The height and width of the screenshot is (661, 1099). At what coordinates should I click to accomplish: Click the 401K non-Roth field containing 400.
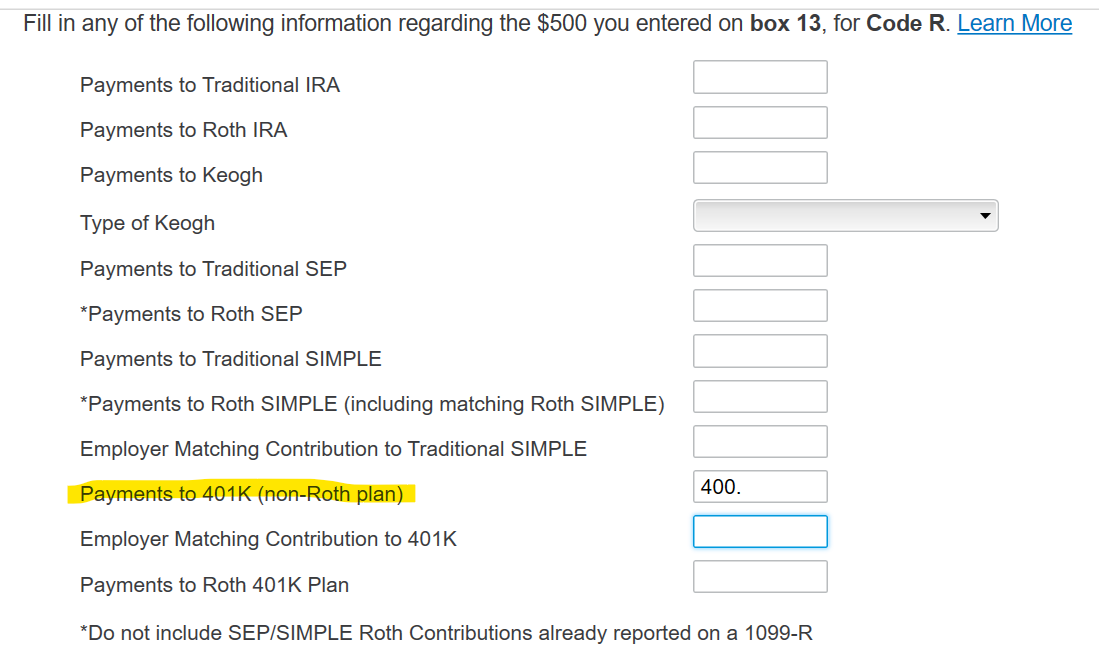tap(760, 487)
